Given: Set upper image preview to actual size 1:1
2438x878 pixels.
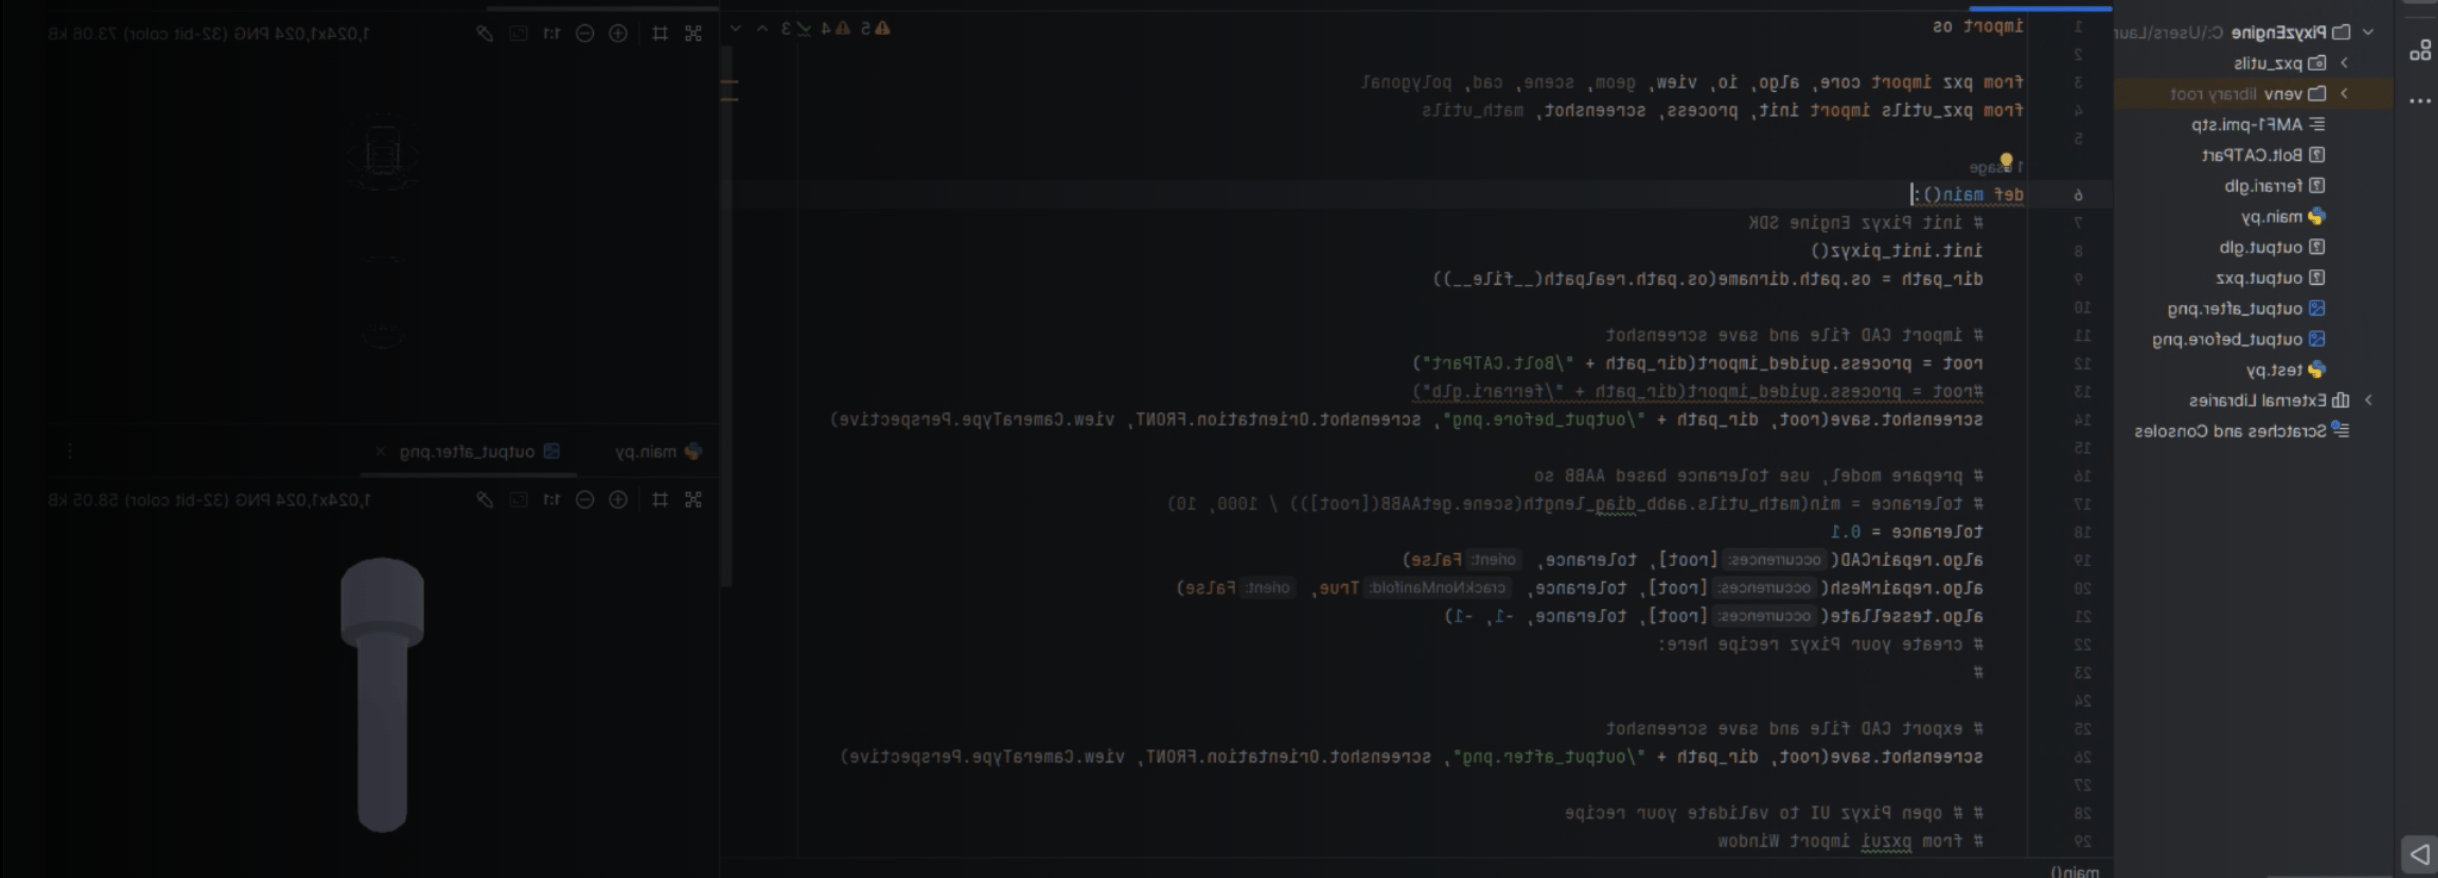Looking at the screenshot, I should click(551, 33).
